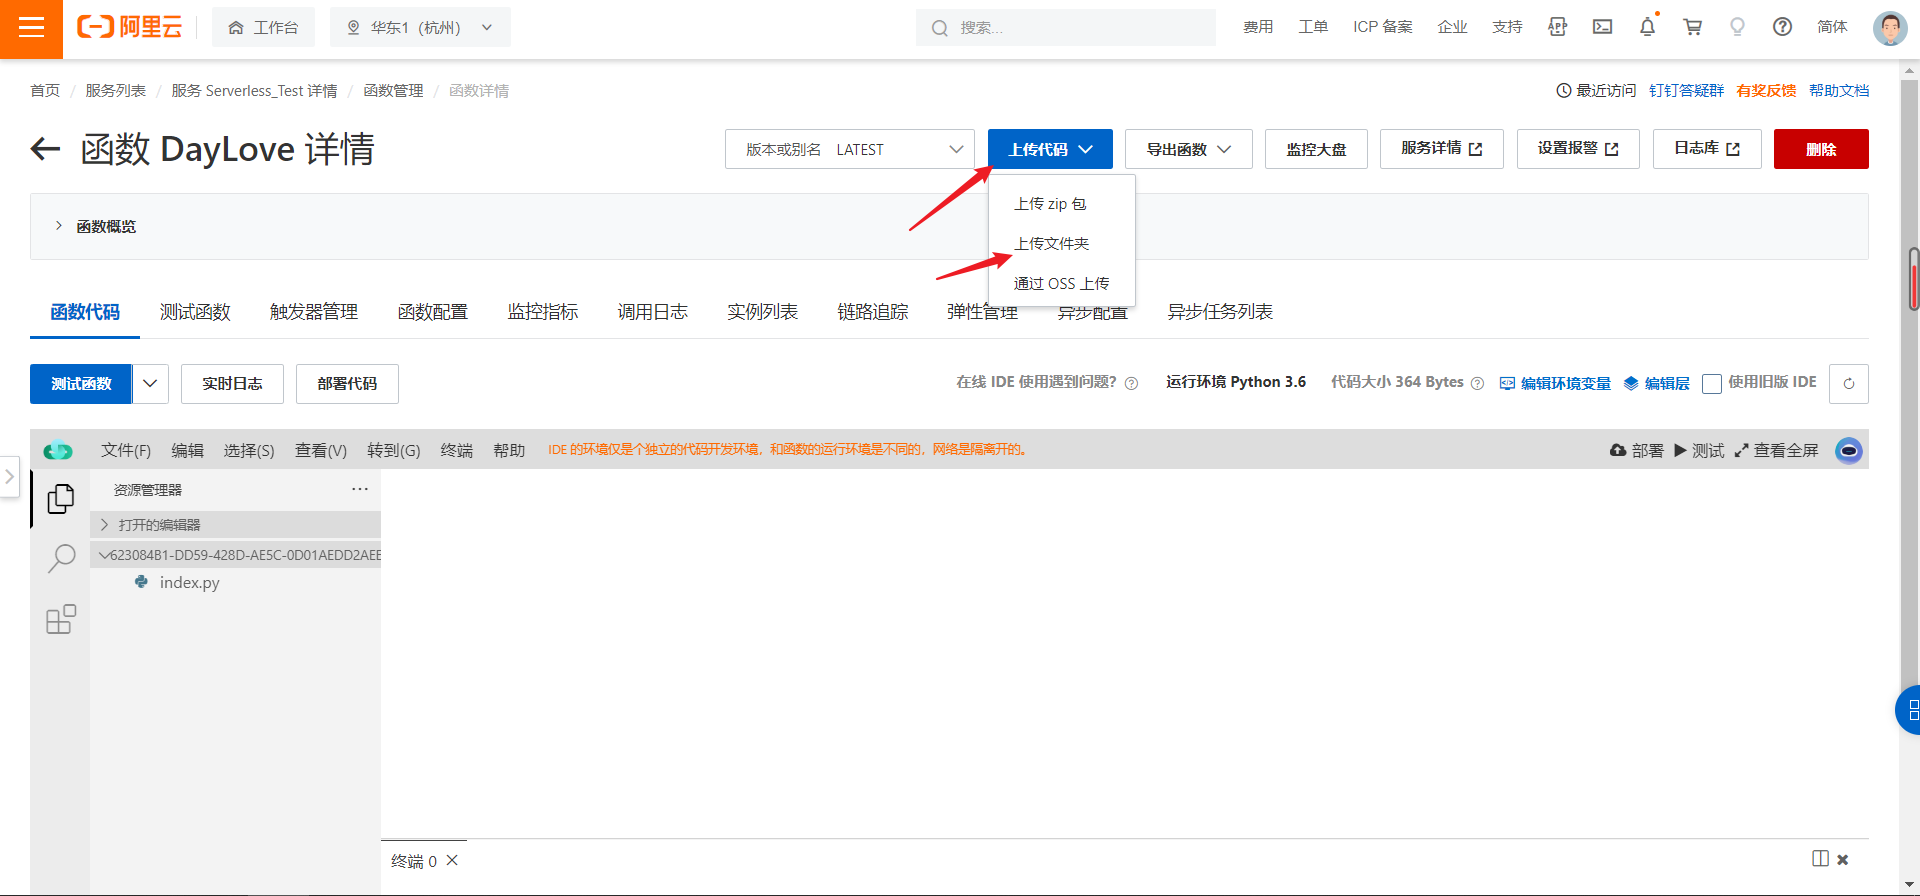Open the 华东1（杭州）region dropdown
Viewport: 1920px width, 896px height.
coord(420,27)
